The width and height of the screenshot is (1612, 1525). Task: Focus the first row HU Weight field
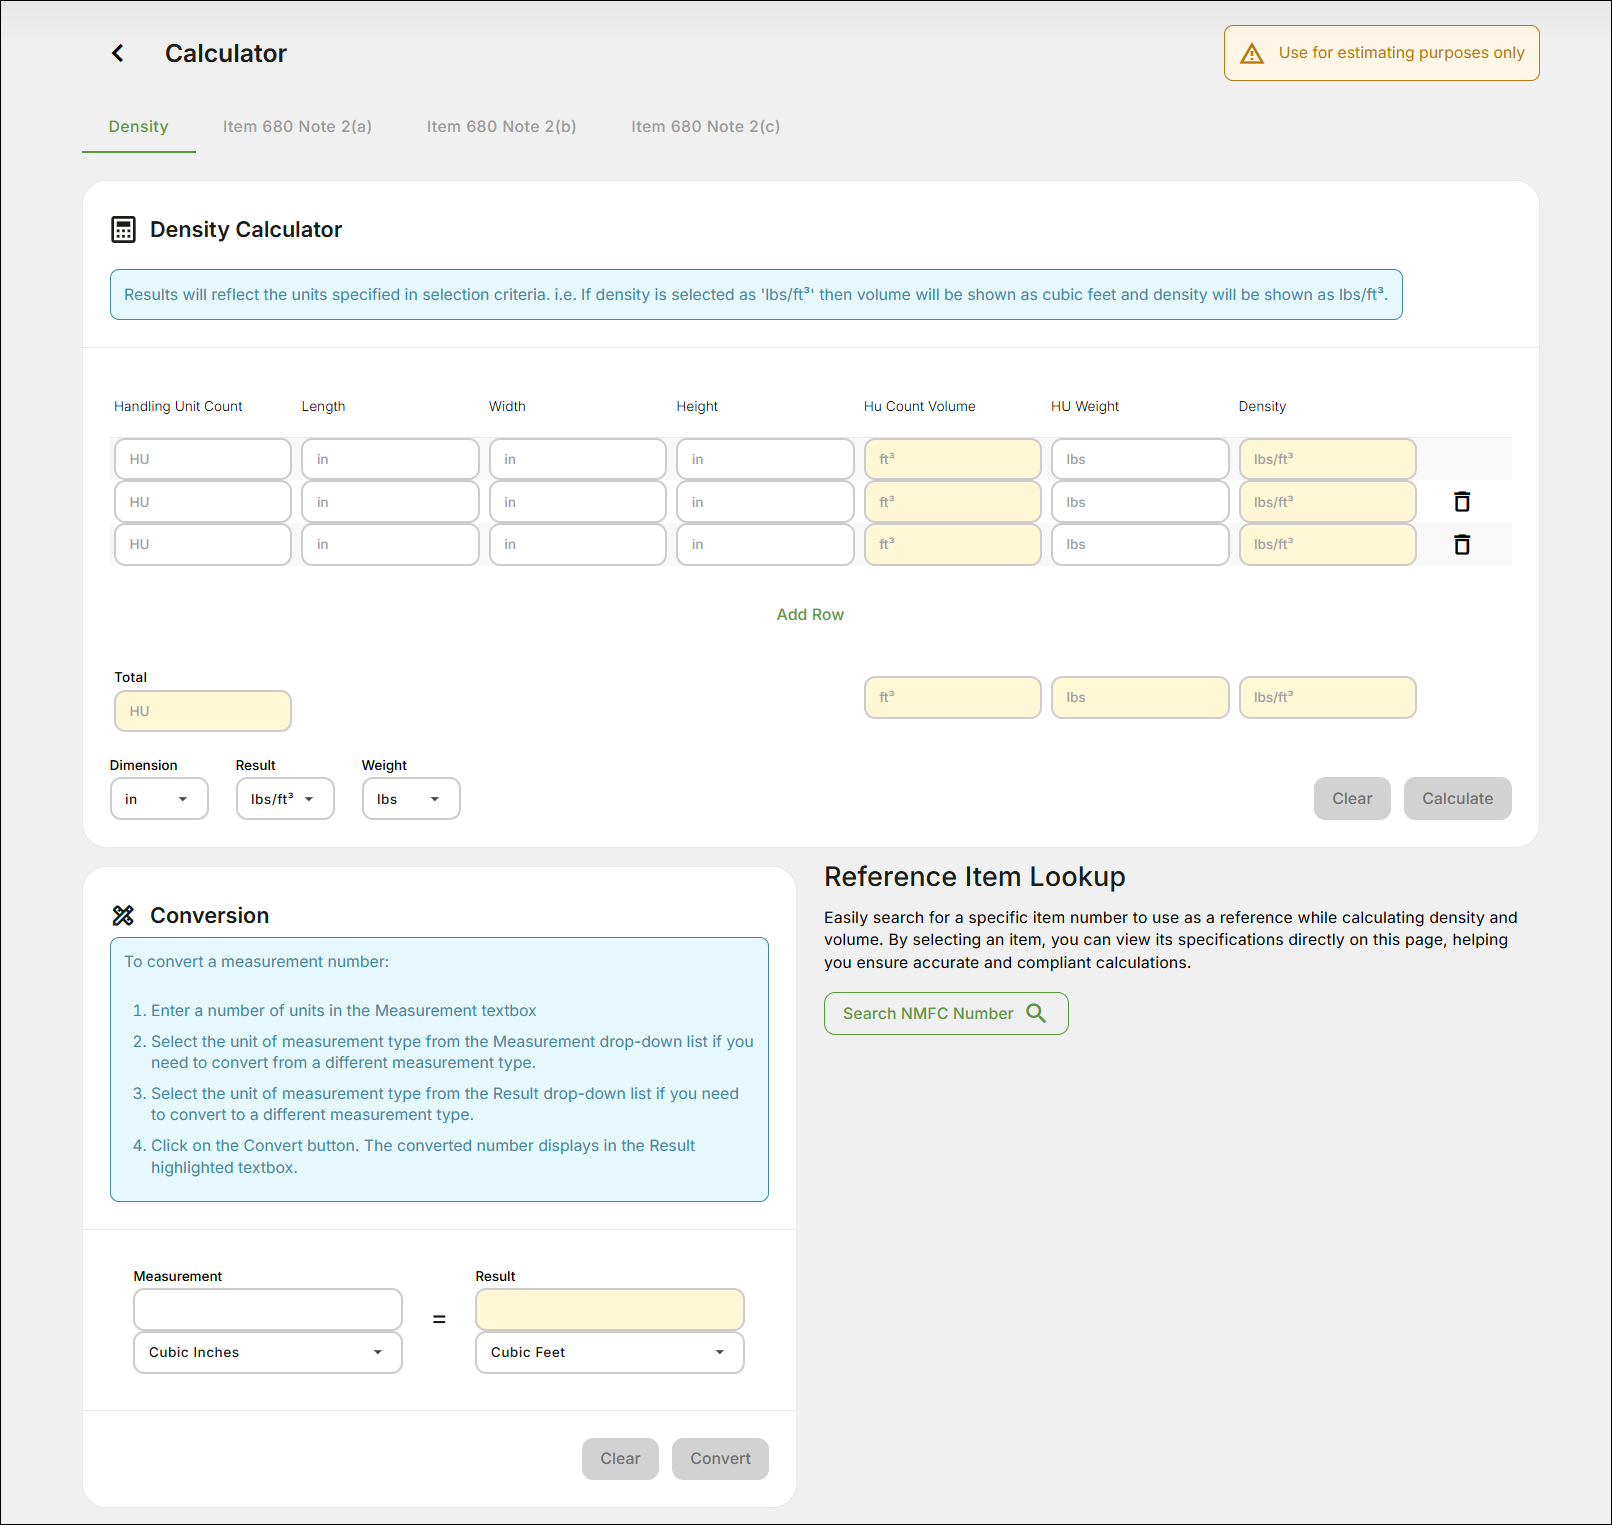coord(1140,459)
